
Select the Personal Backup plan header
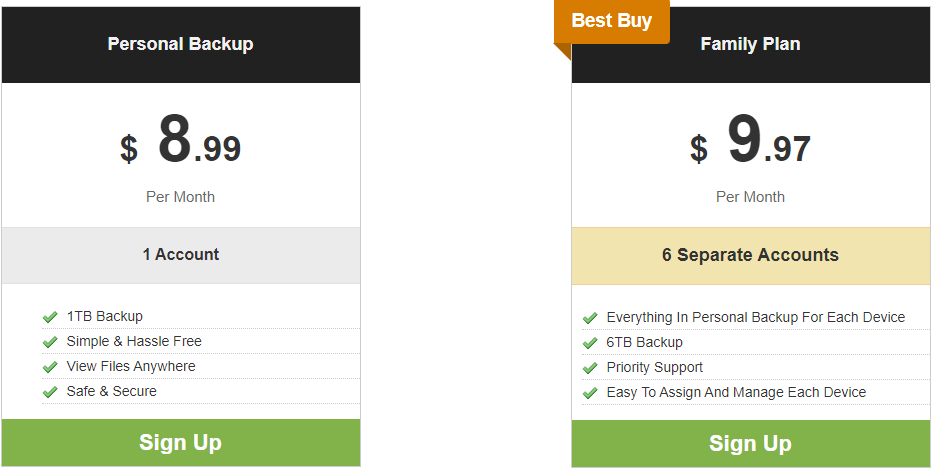click(x=180, y=44)
